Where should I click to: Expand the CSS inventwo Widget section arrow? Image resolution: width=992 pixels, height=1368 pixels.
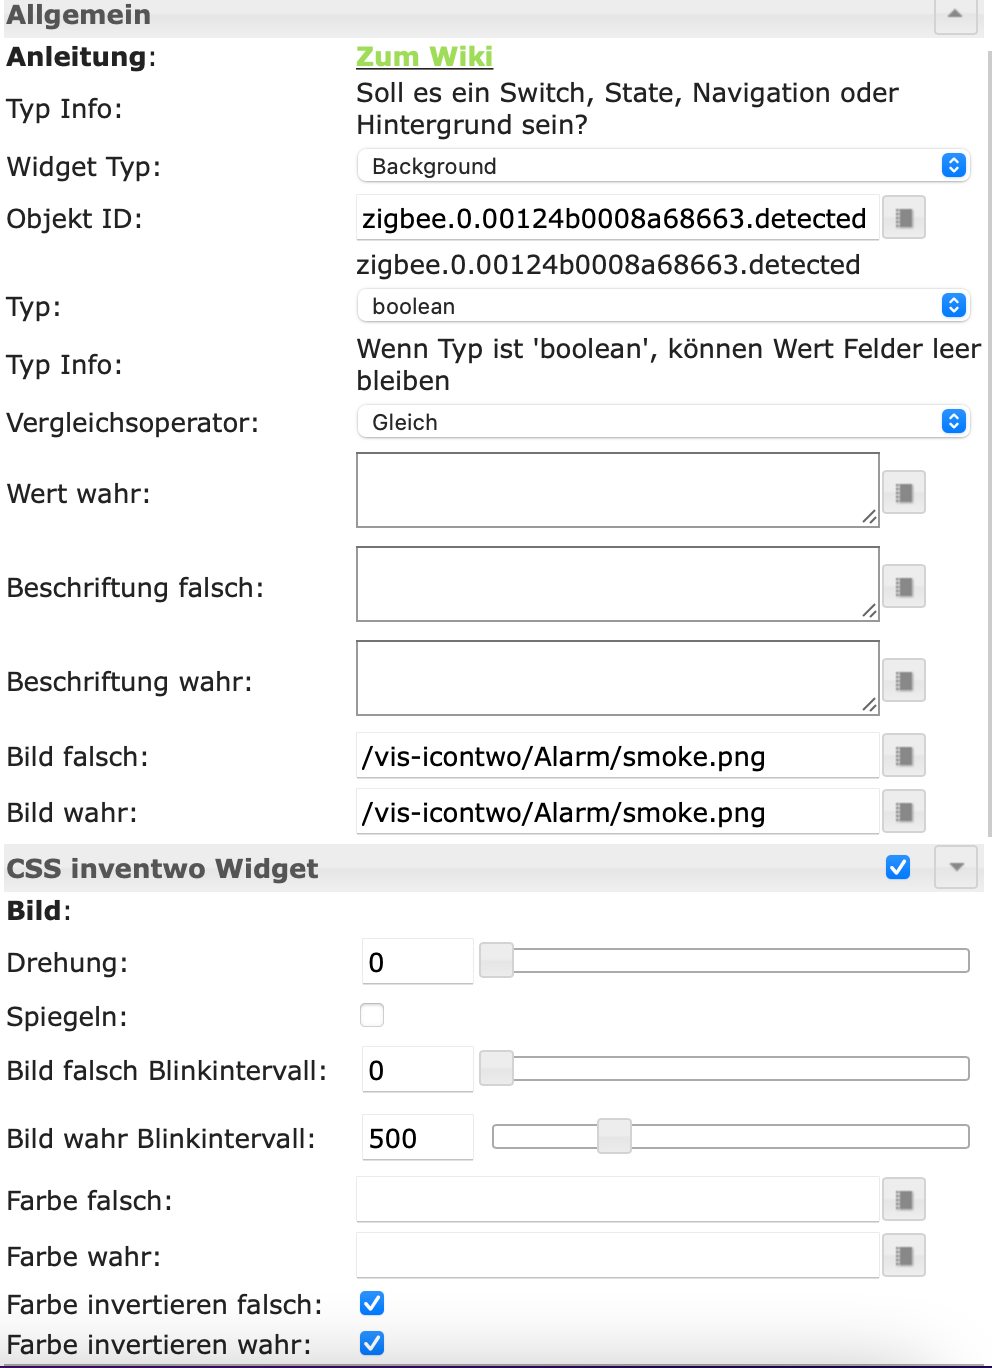(x=956, y=867)
